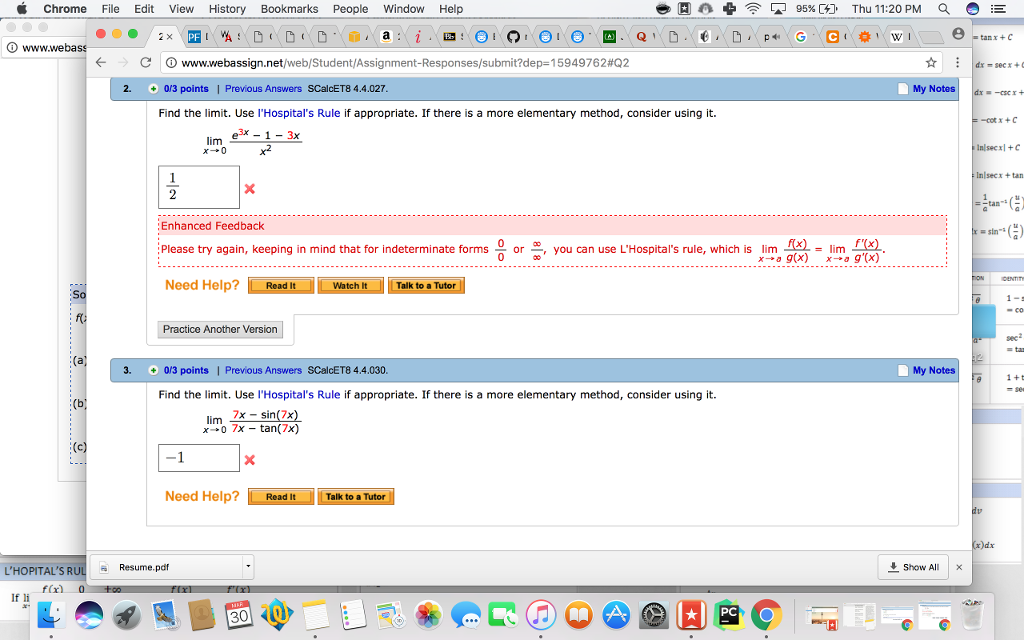Open the History menu

[227, 8]
